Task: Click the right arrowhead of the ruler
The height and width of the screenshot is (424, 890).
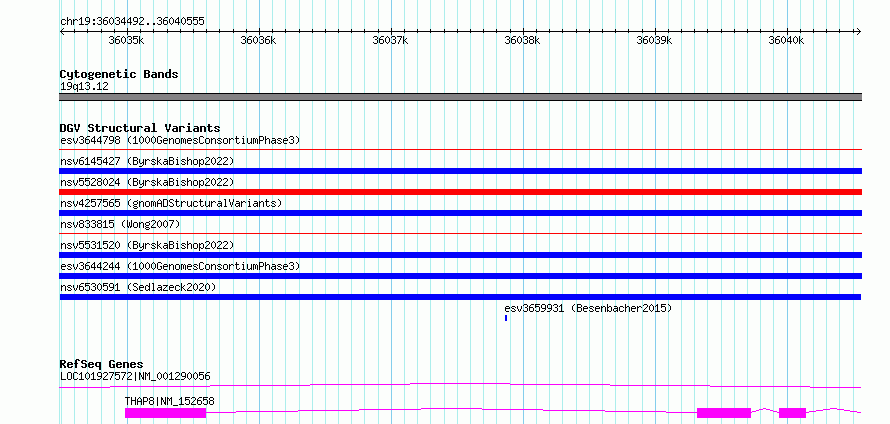Action: 859,31
